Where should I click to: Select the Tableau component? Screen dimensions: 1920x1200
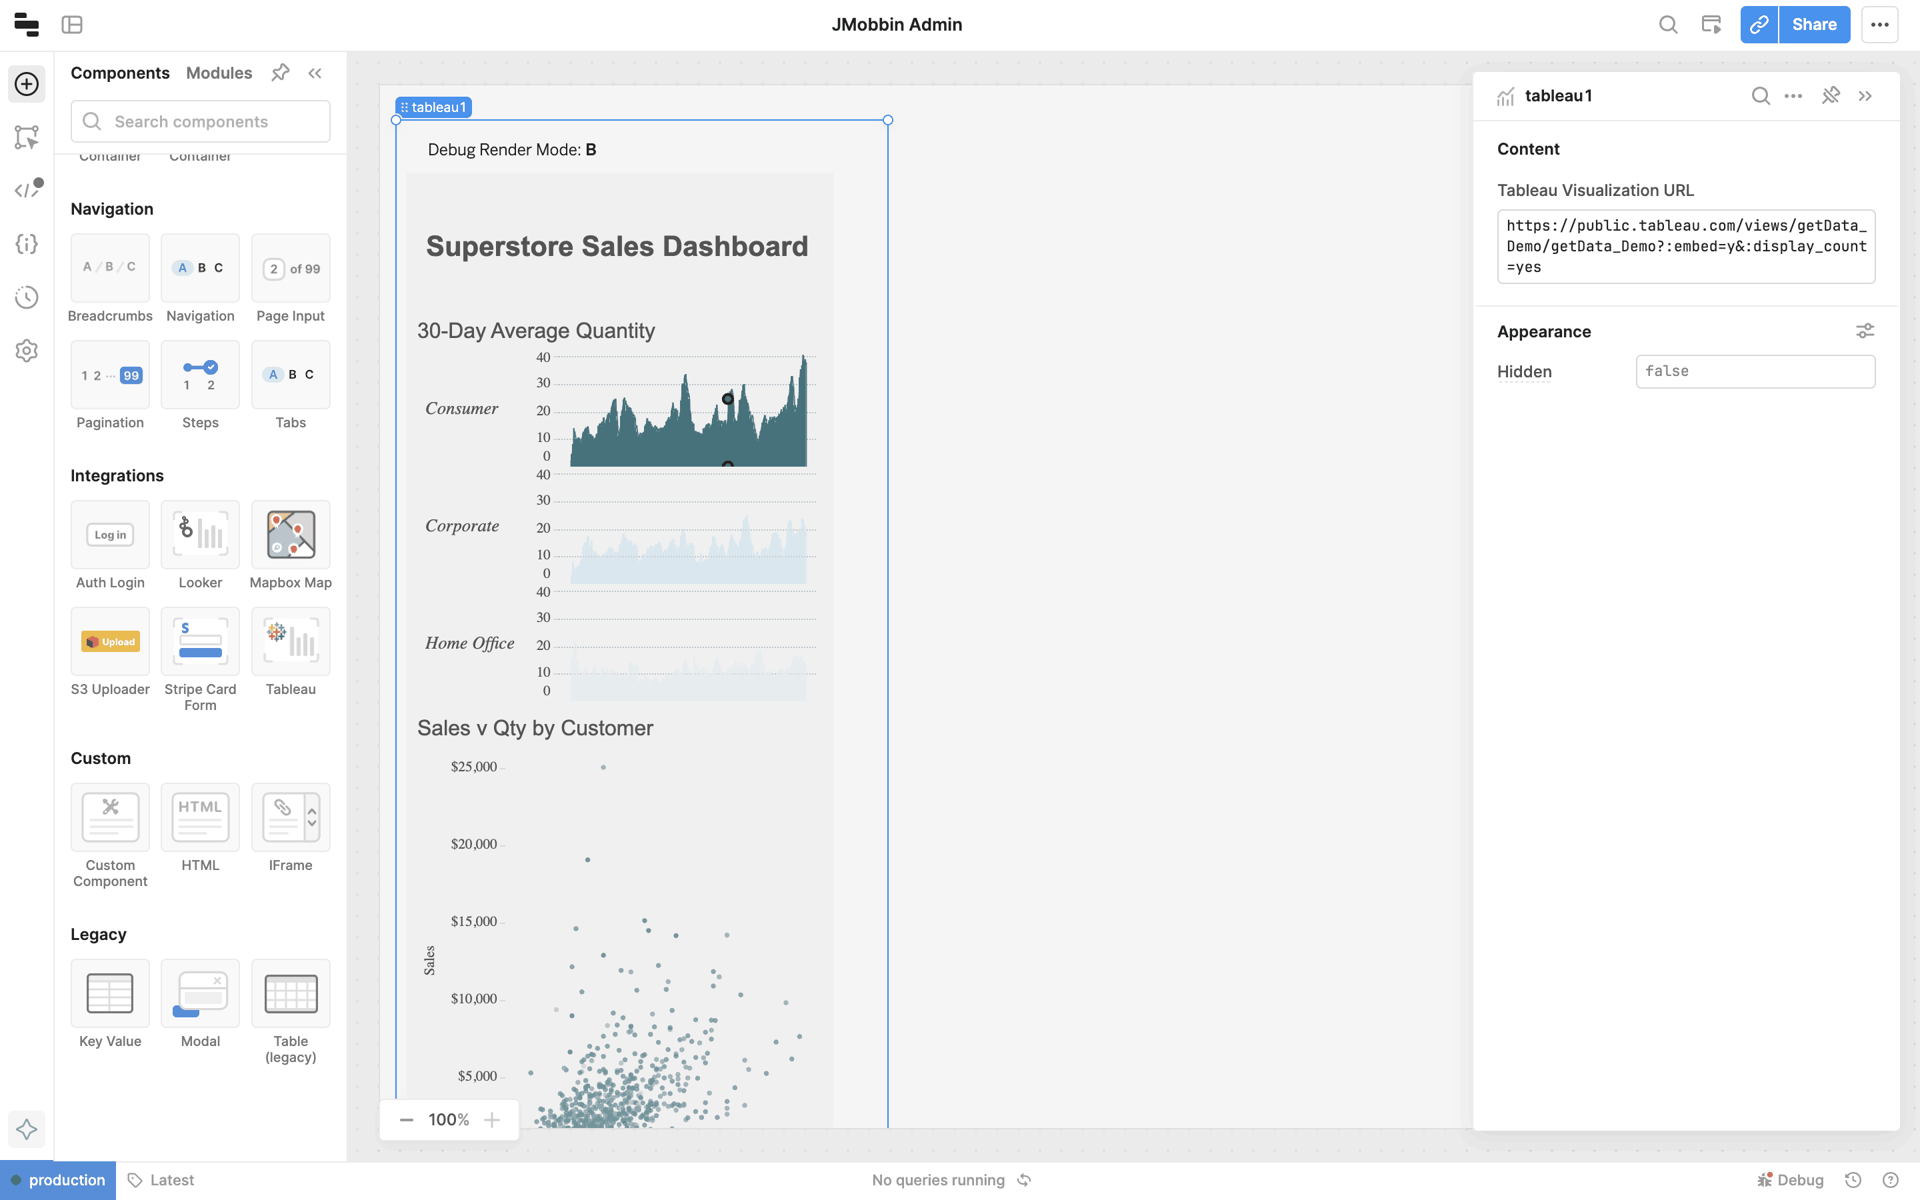tap(290, 652)
